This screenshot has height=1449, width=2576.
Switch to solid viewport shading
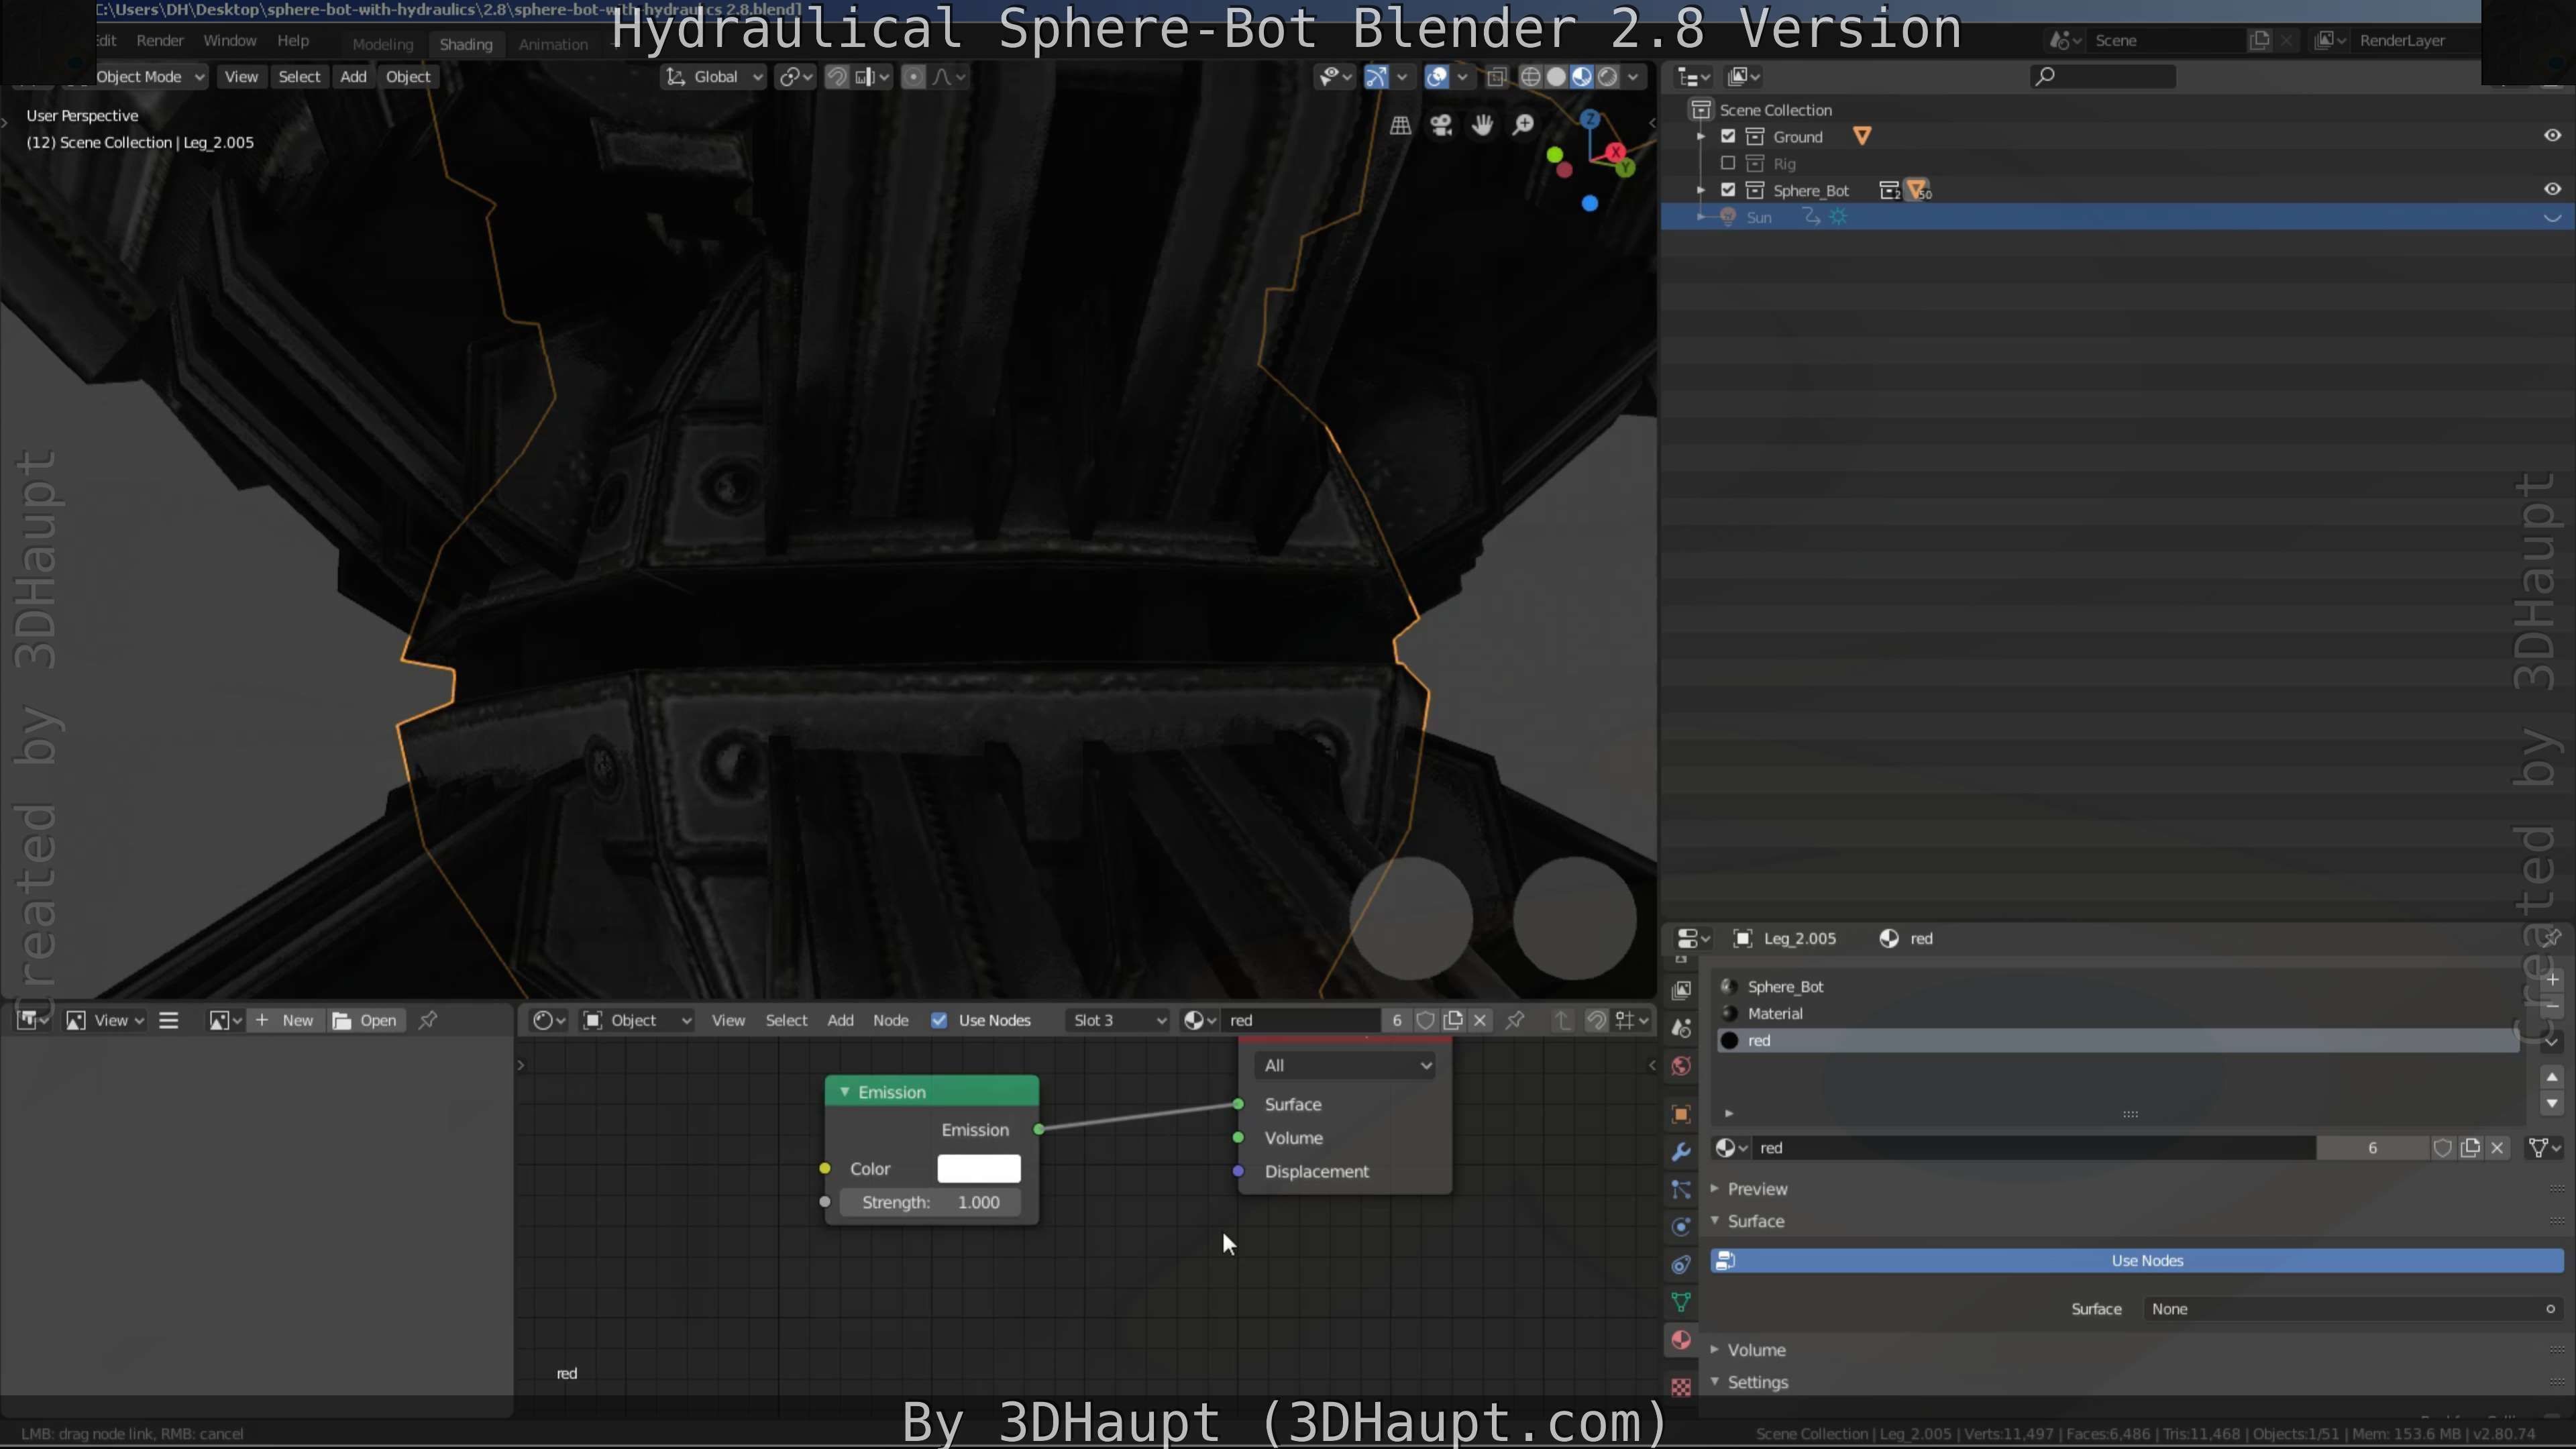click(x=1556, y=77)
